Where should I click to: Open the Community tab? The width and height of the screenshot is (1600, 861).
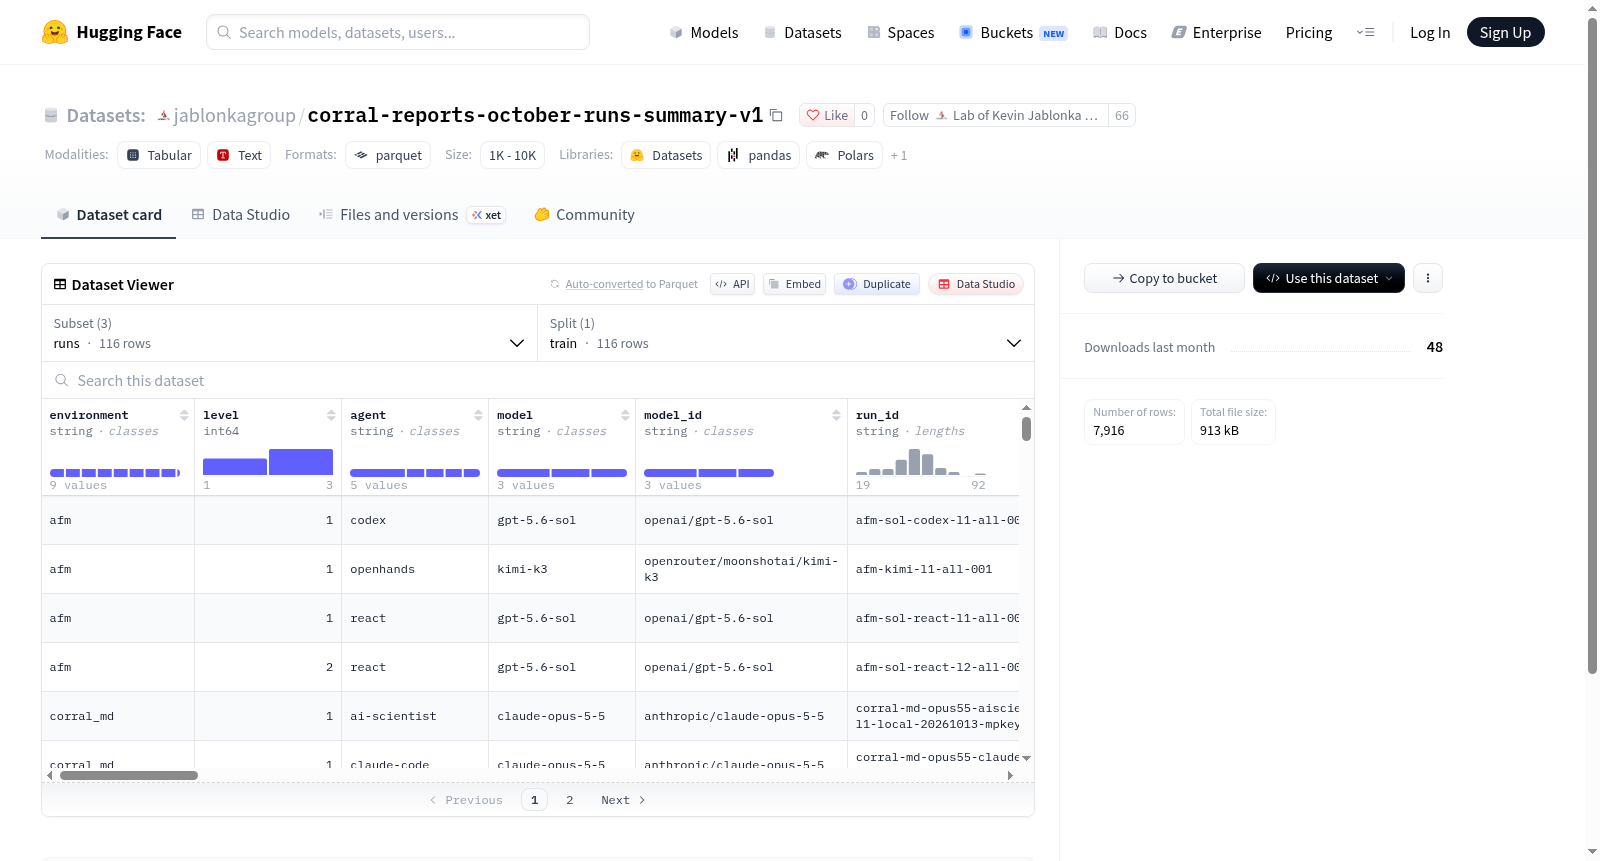point(585,215)
